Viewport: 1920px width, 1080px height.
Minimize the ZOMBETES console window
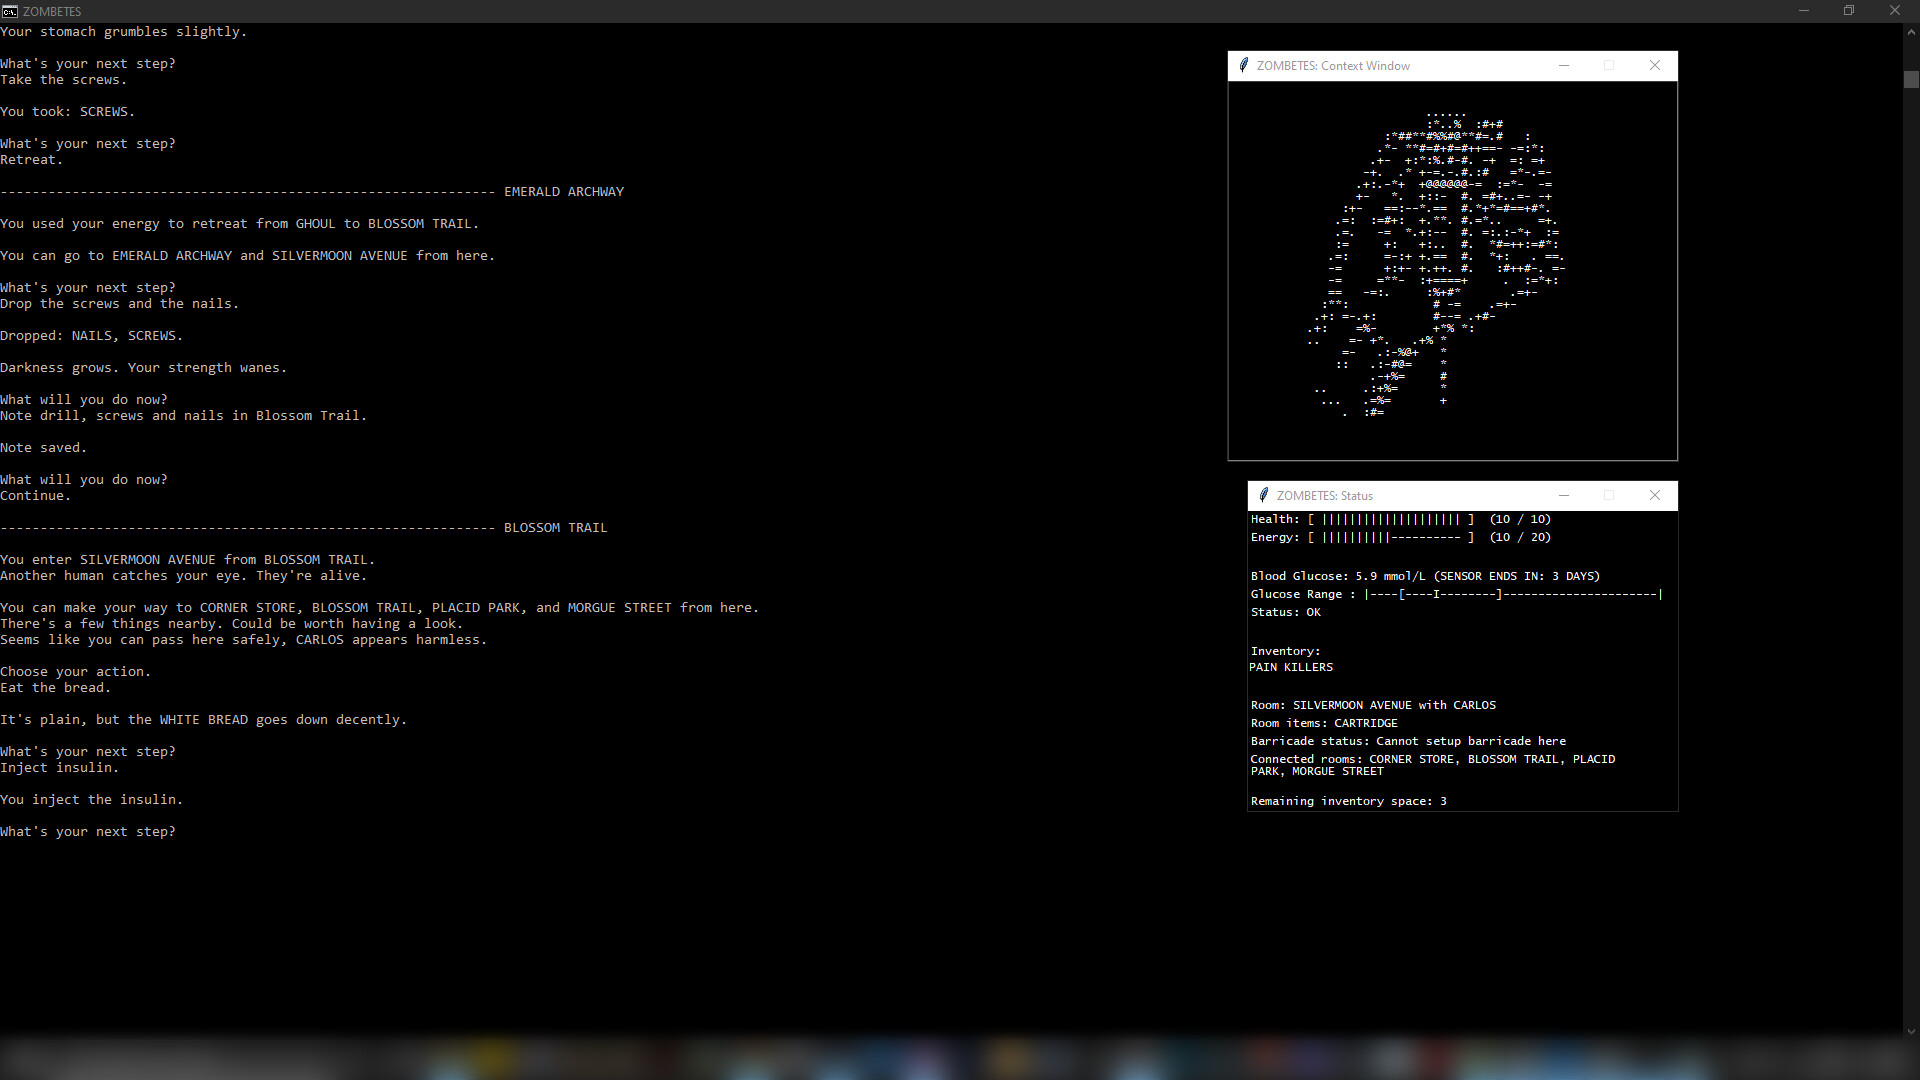1804,10
